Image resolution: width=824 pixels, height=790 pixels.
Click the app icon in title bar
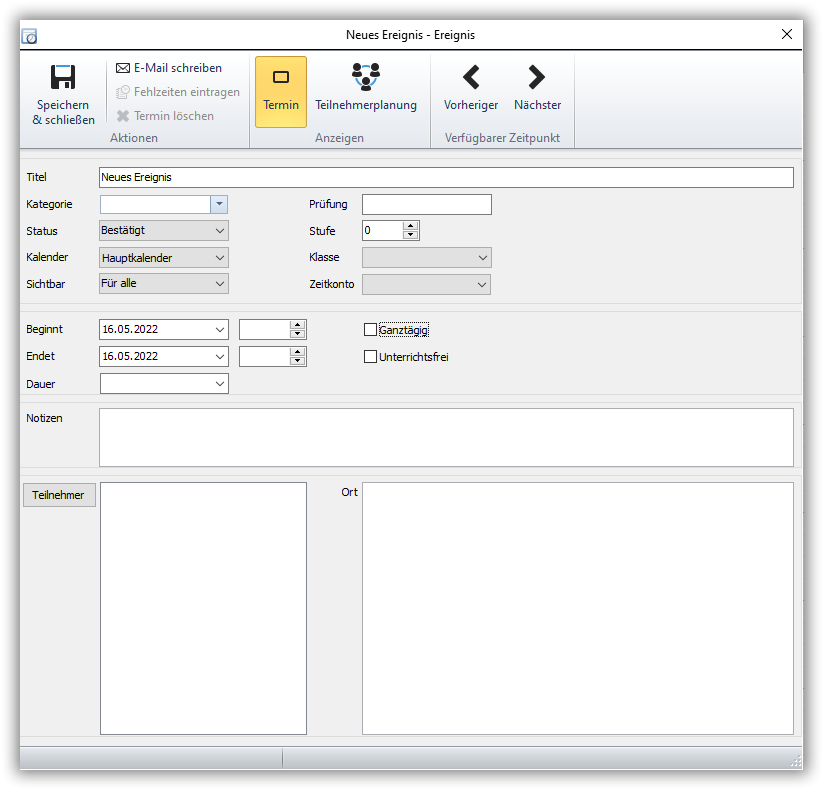[x=30, y=35]
